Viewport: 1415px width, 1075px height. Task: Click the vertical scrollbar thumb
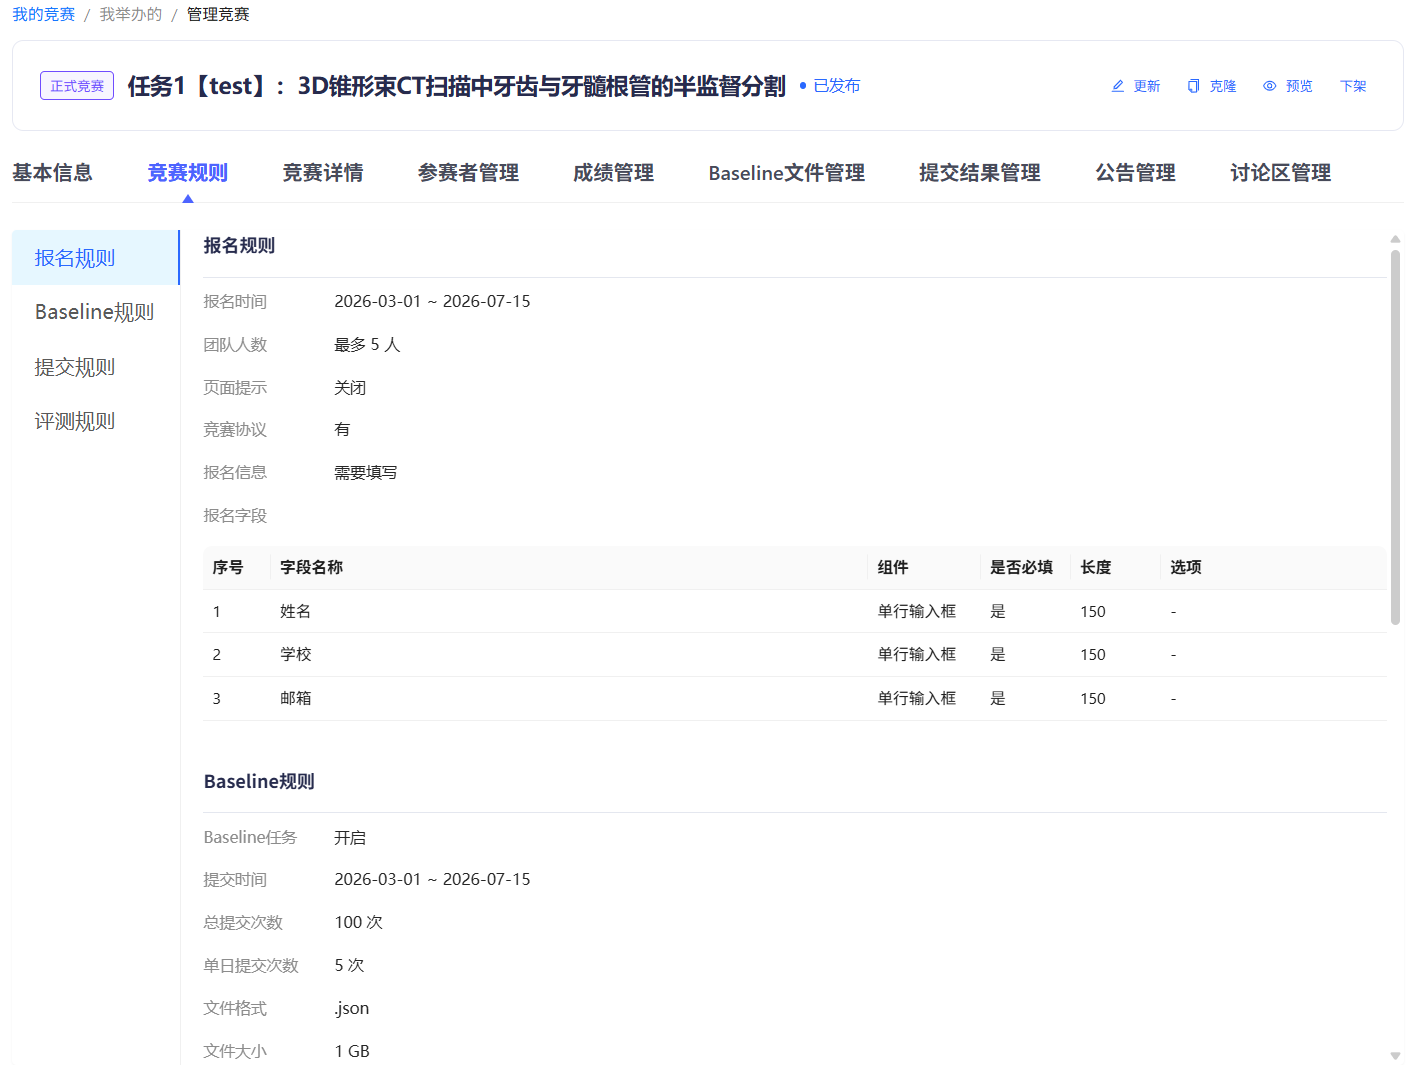tap(1395, 437)
